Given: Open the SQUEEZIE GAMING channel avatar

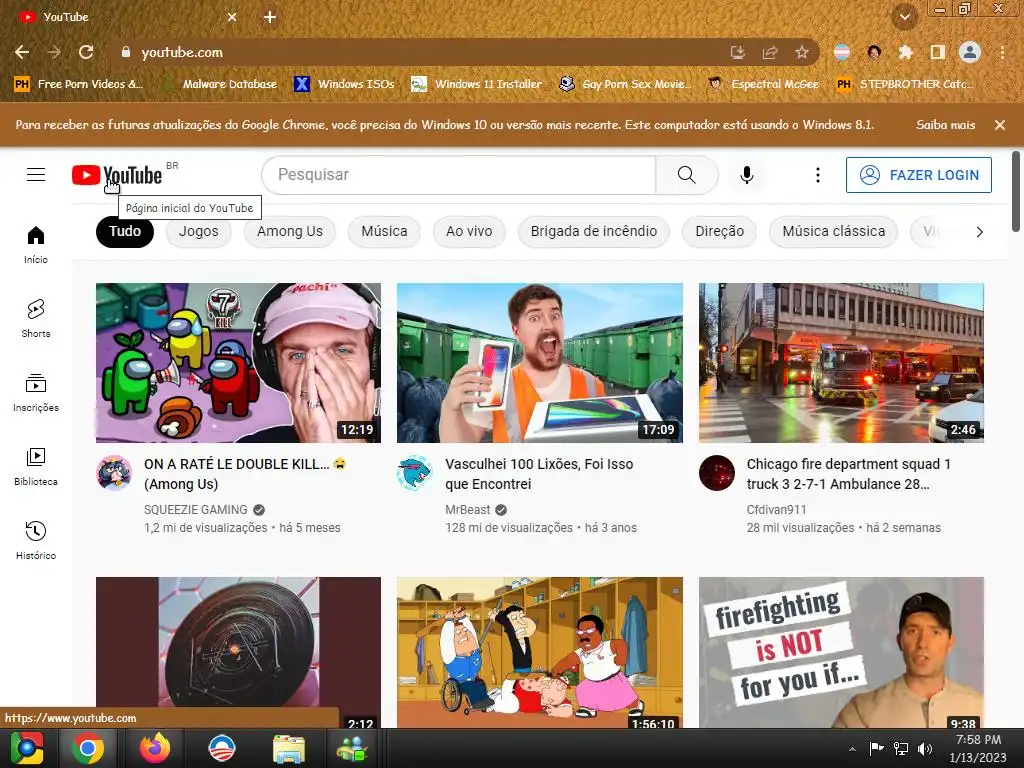Looking at the screenshot, I should point(114,473).
